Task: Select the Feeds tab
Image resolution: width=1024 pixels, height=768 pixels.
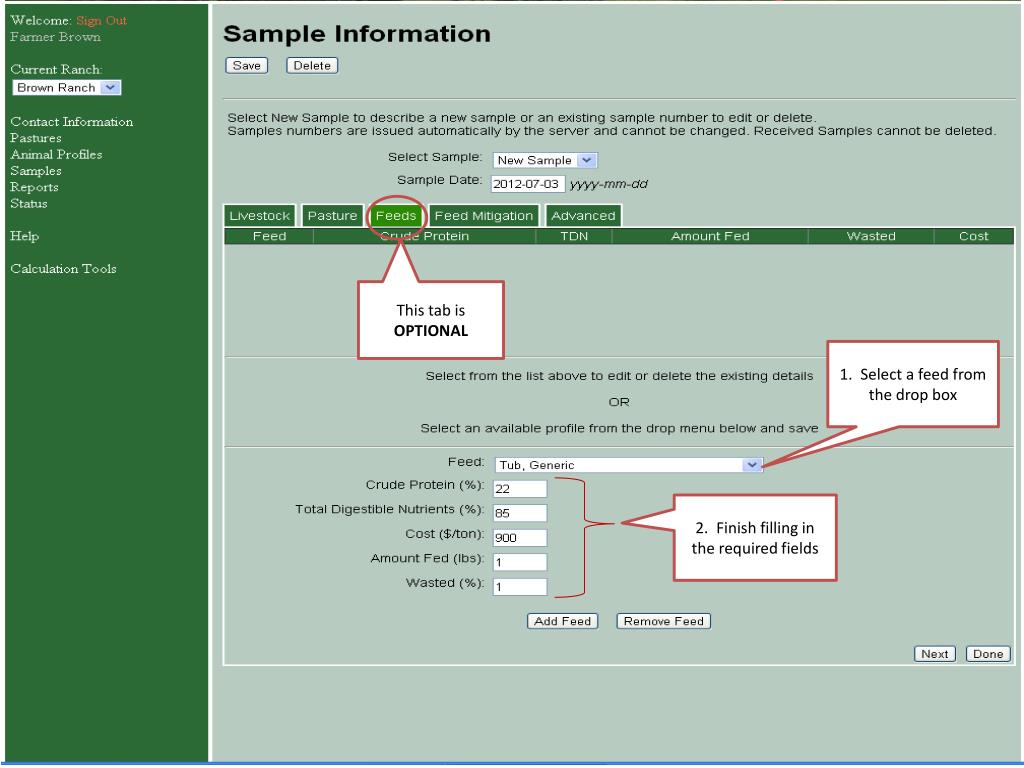Action: (x=396, y=216)
